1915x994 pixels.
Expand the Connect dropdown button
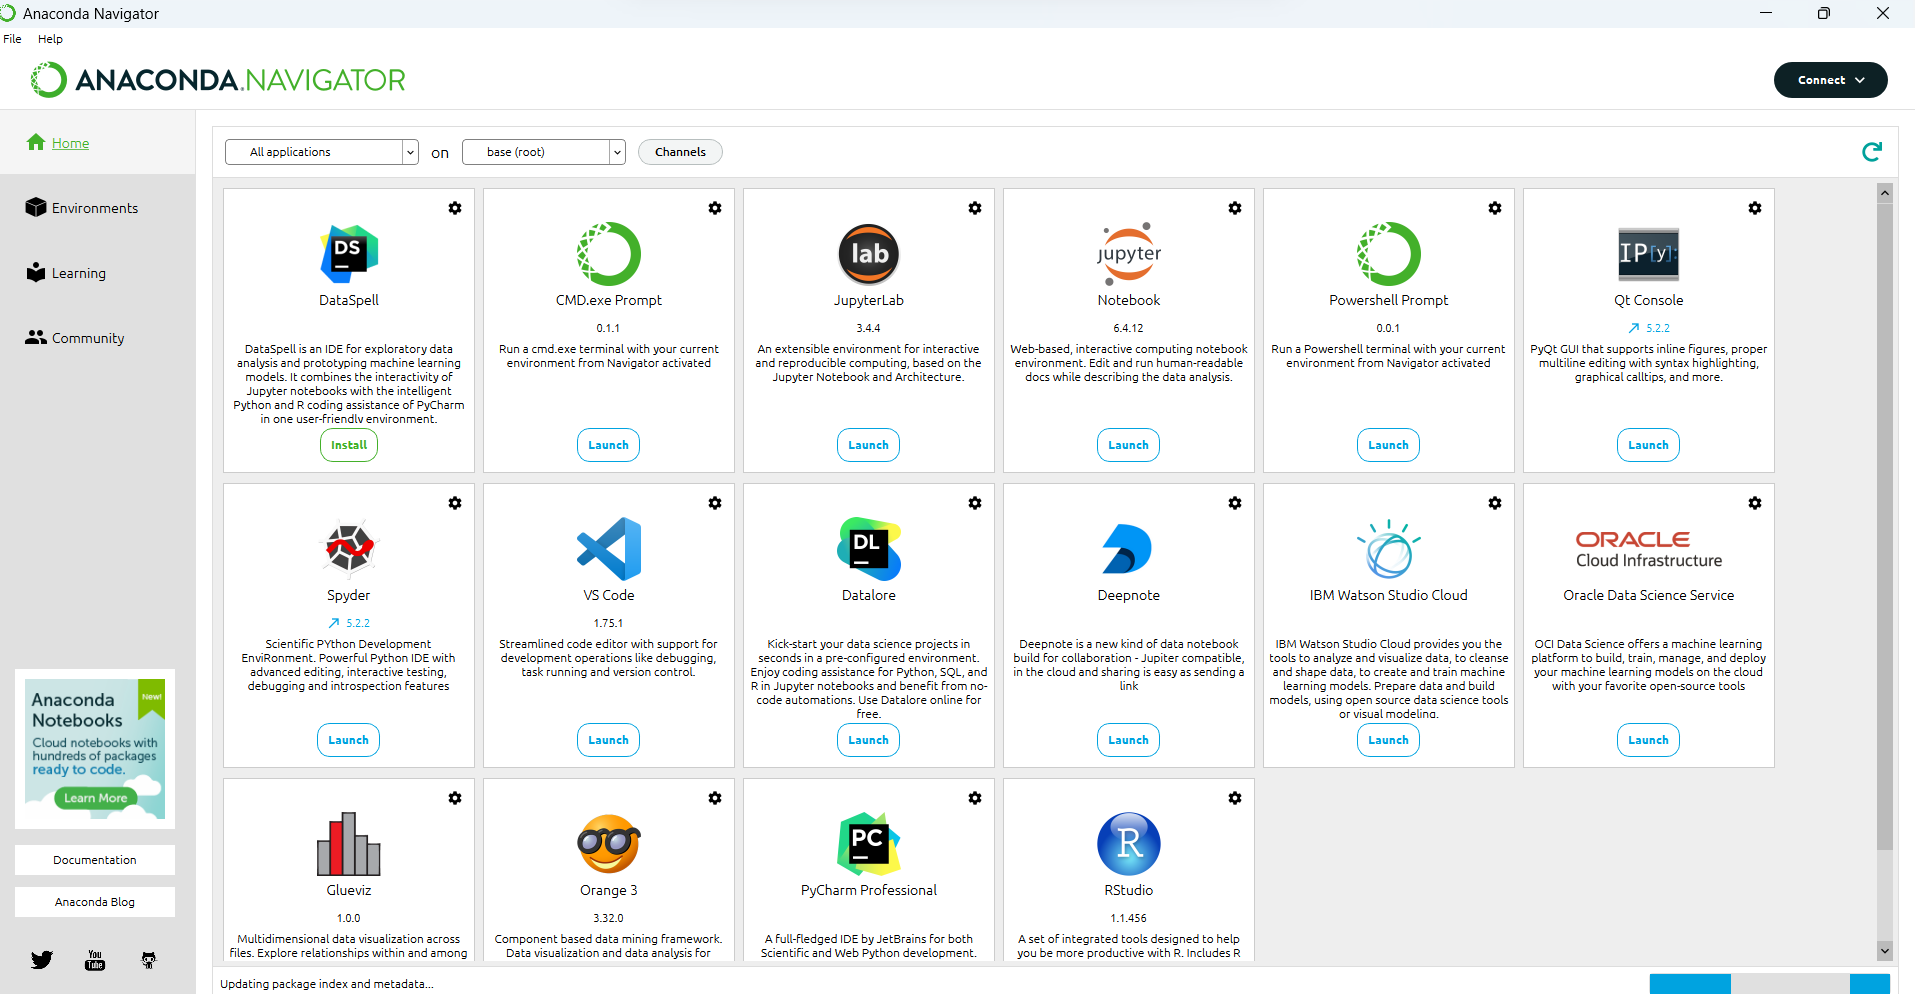[x=1830, y=80]
